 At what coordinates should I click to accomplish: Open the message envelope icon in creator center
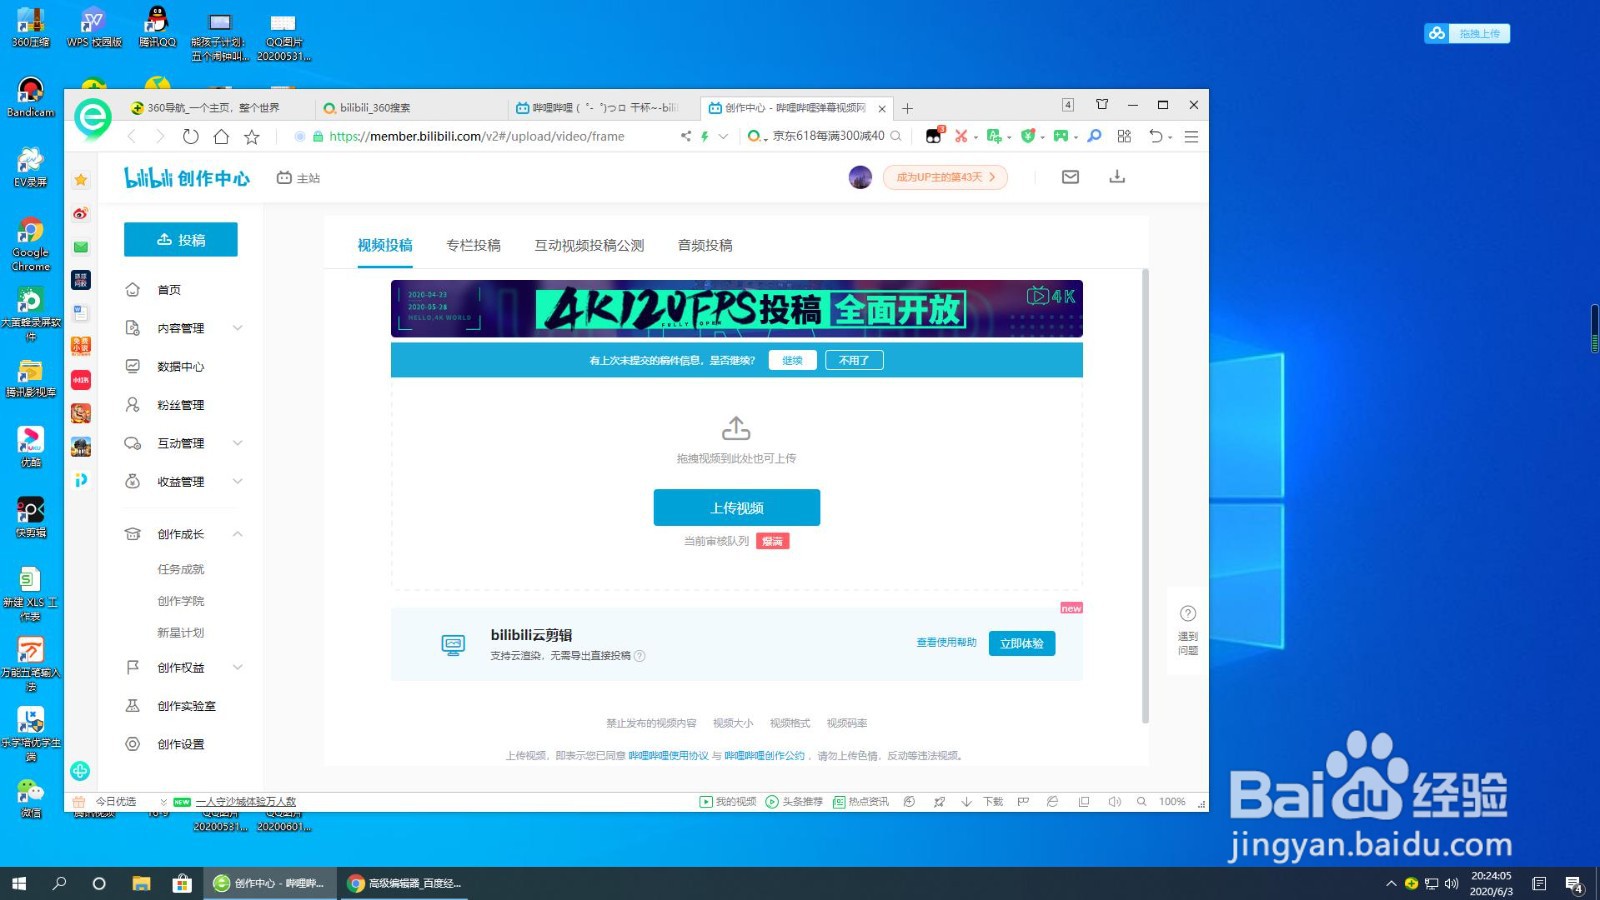pyautogui.click(x=1070, y=177)
